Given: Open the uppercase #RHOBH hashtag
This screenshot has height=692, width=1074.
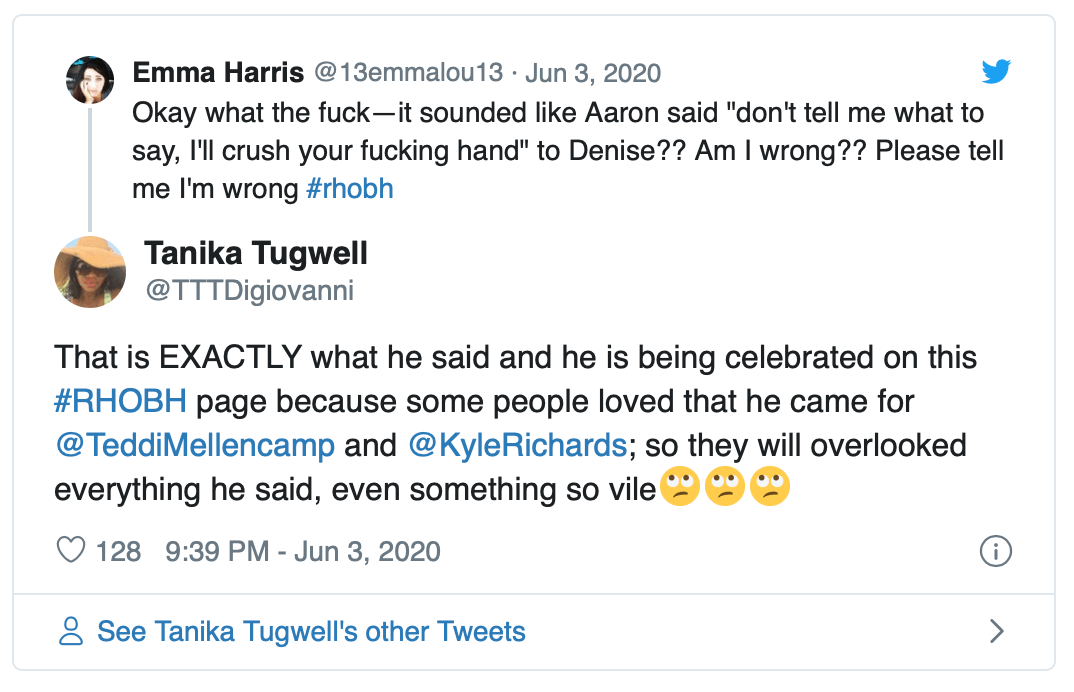Looking at the screenshot, I should [x=118, y=400].
